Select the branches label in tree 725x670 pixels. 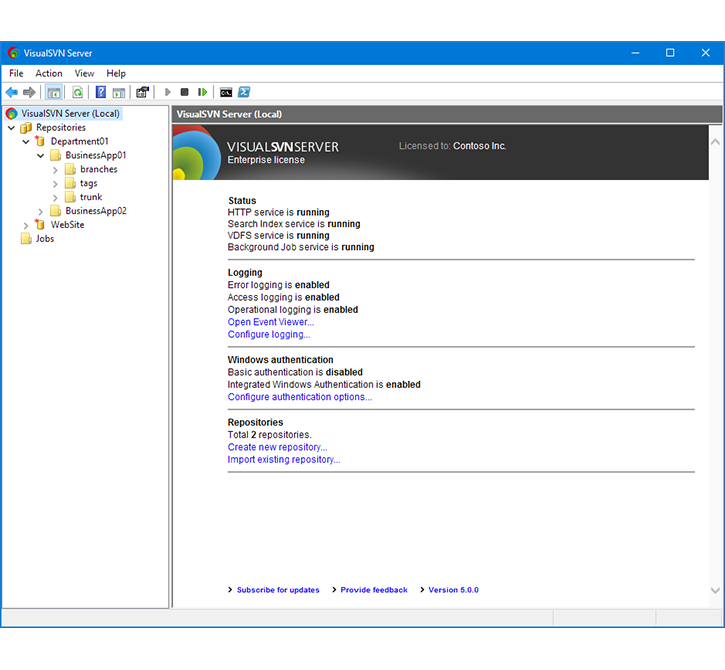[98, 169]
